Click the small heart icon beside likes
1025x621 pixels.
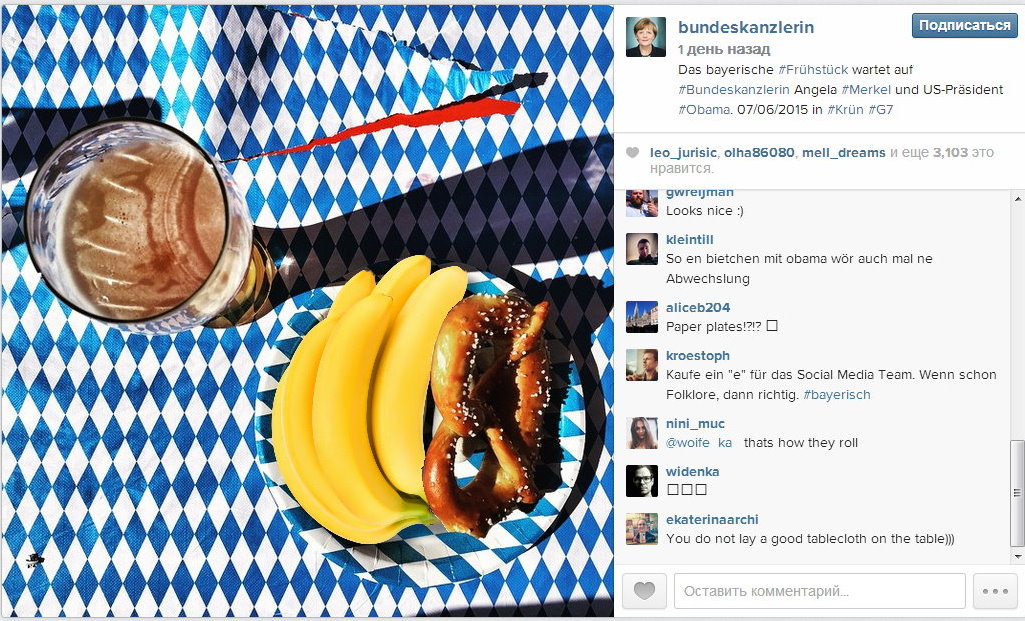point(632,153)
